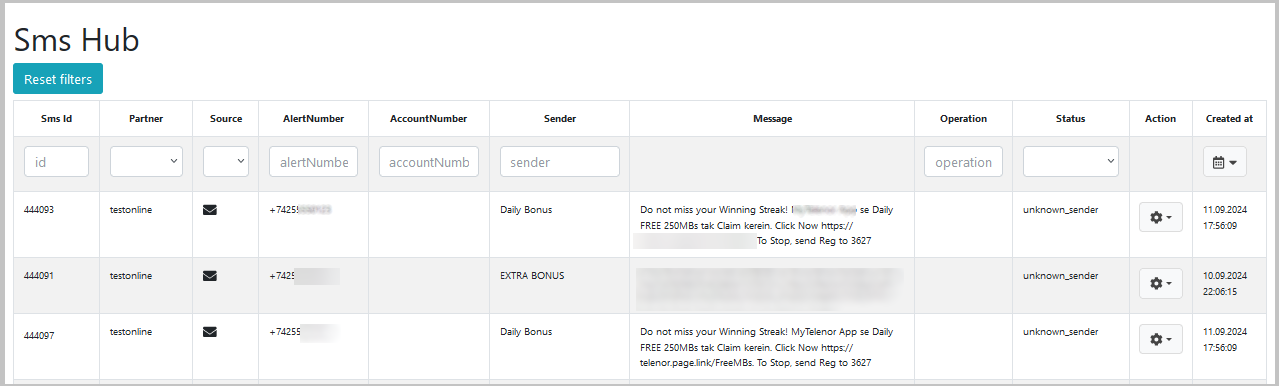The width and height of the screenshot is (1279, 386).
Task: Open the Partner filter dropdown
Action: 146,162
